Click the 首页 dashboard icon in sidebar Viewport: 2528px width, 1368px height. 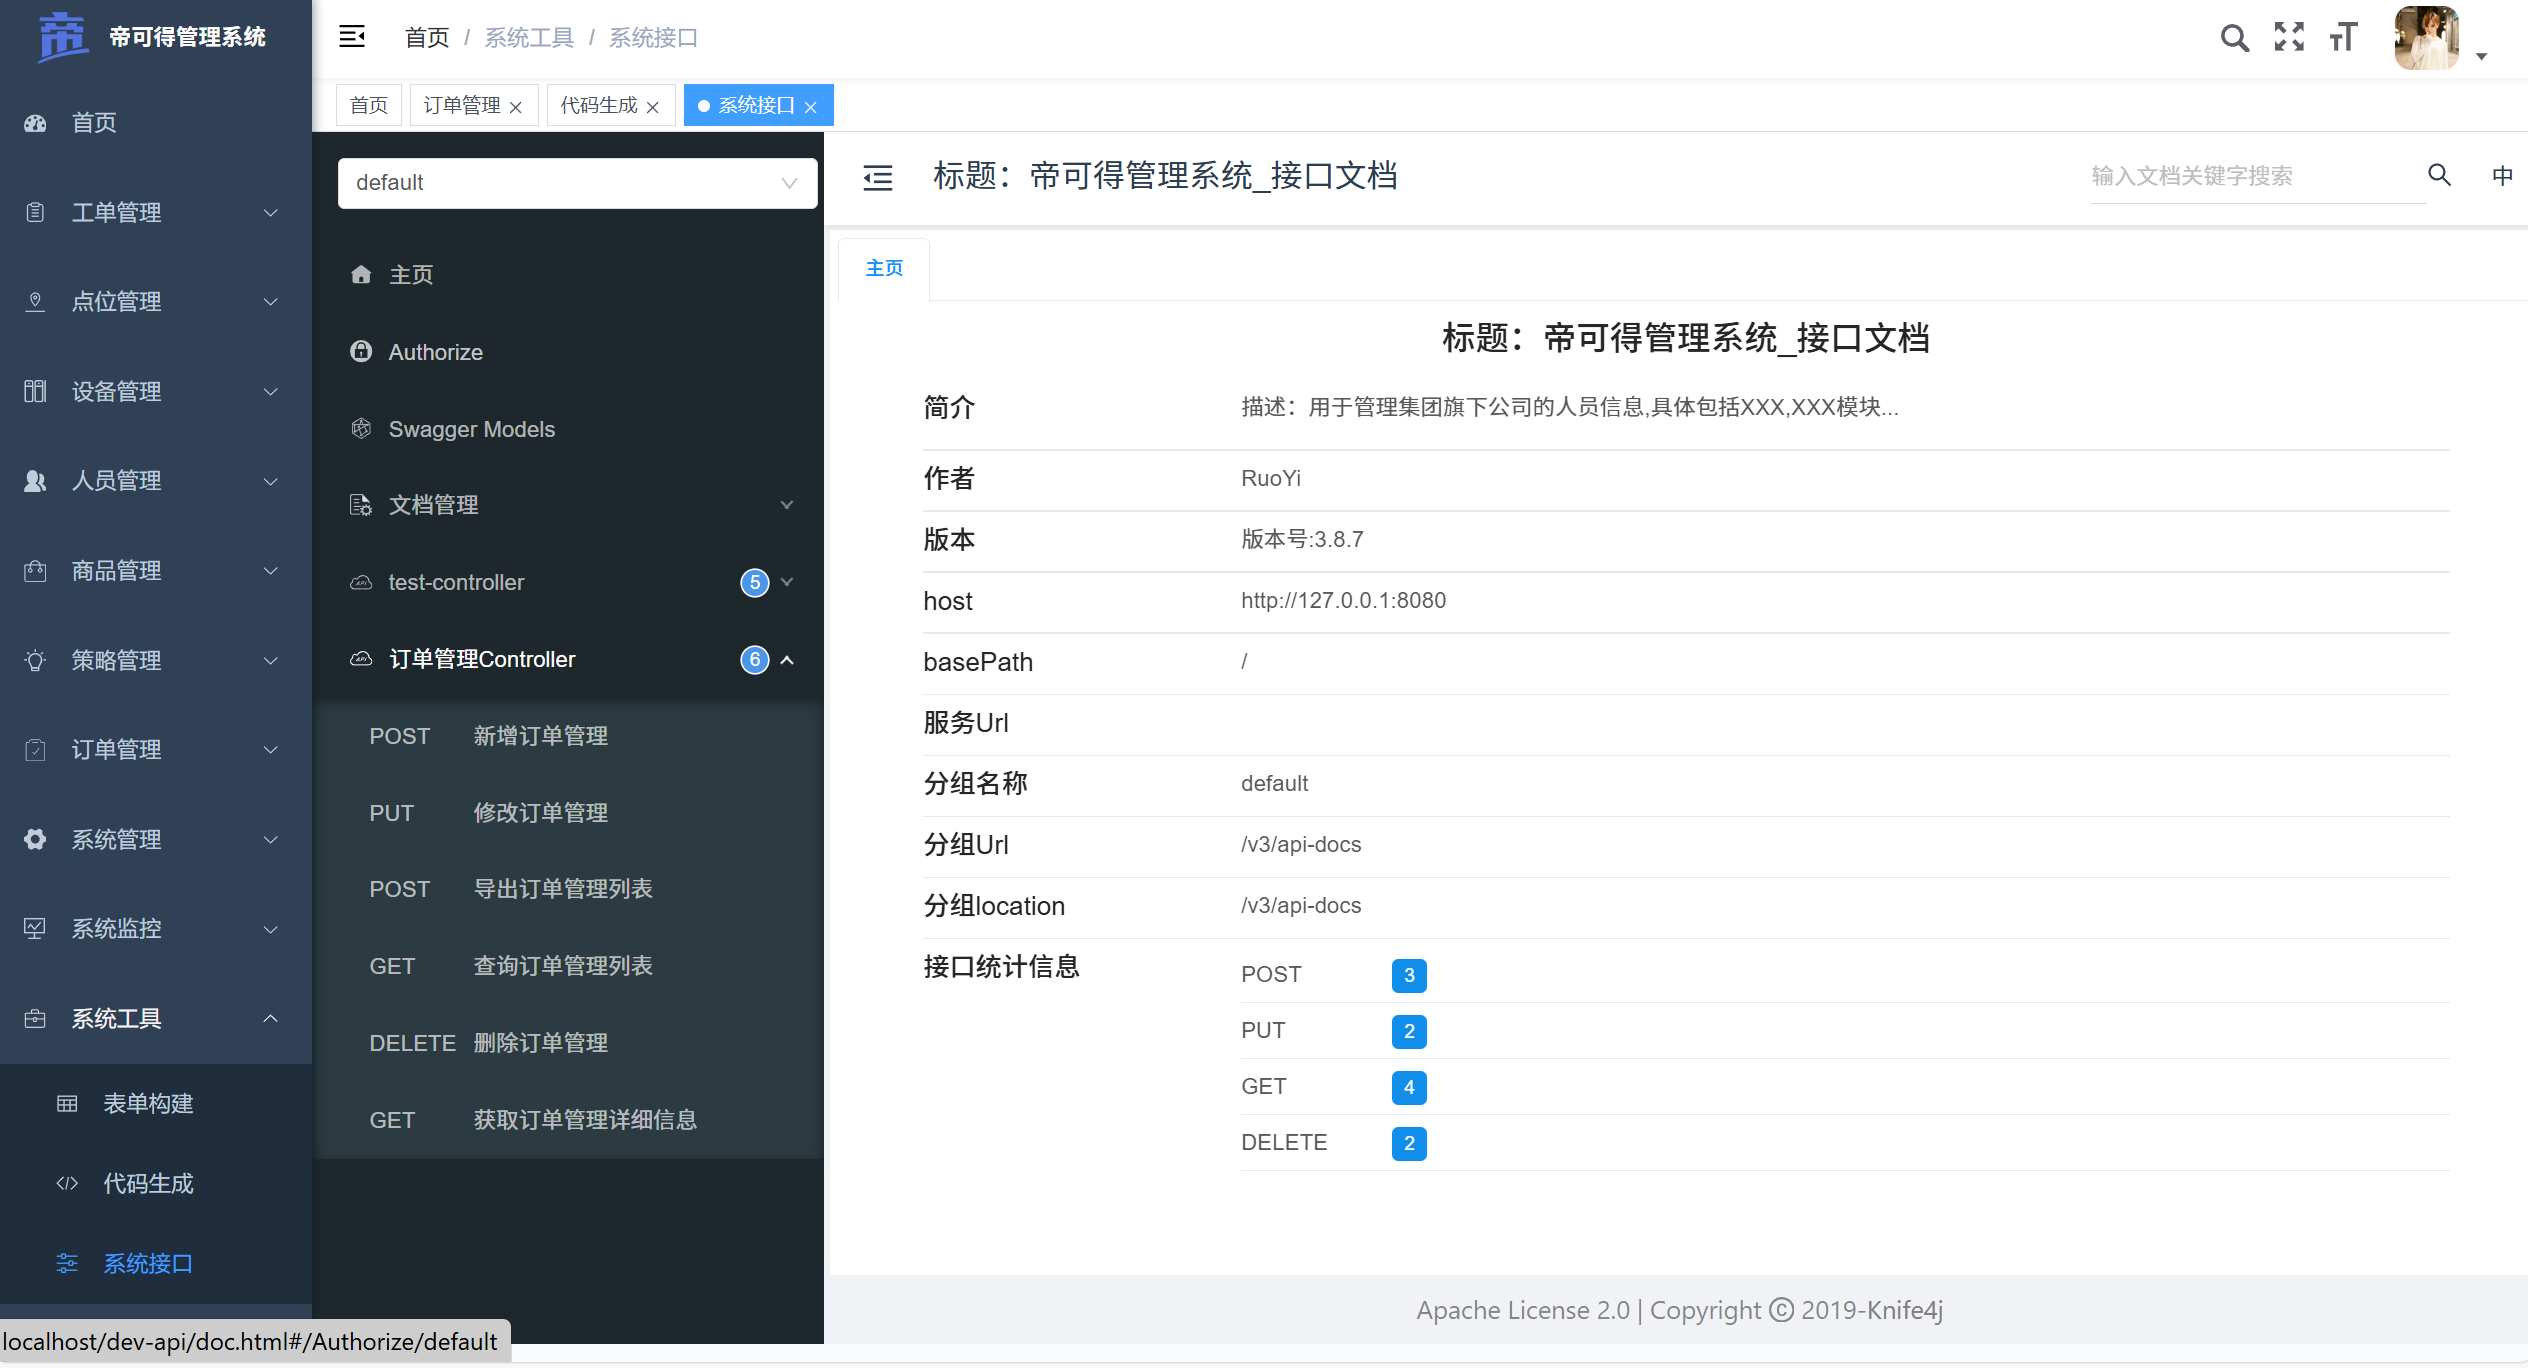click(35, 123)
